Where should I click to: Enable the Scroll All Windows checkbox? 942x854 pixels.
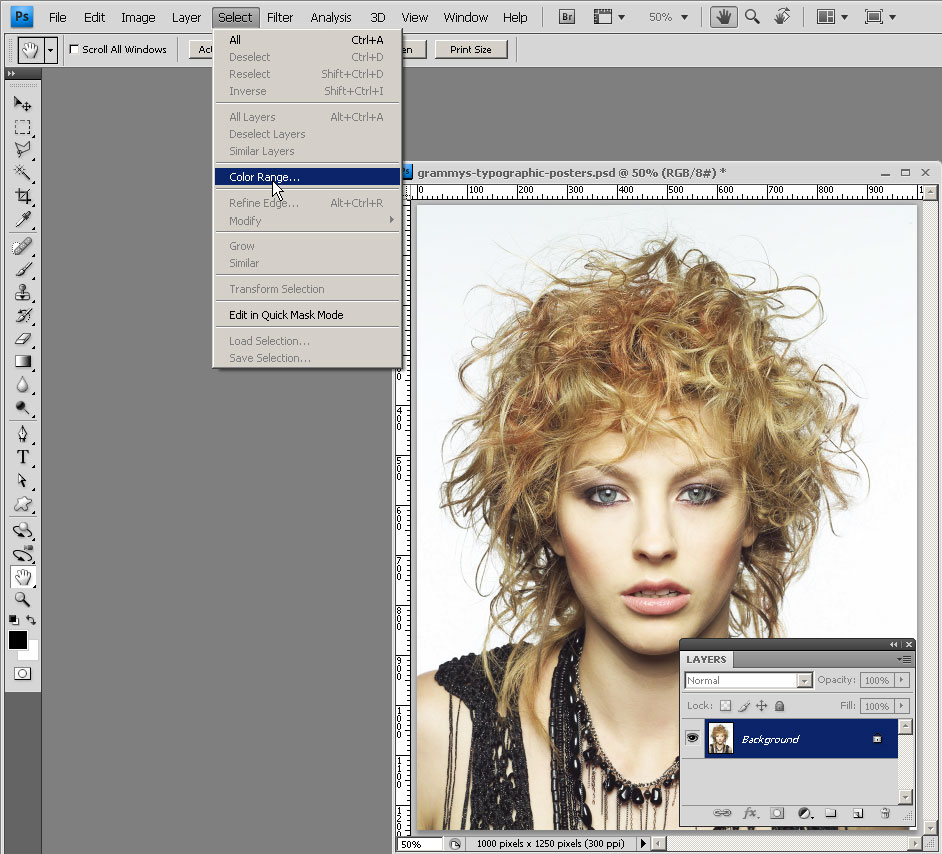click(74, 49)
